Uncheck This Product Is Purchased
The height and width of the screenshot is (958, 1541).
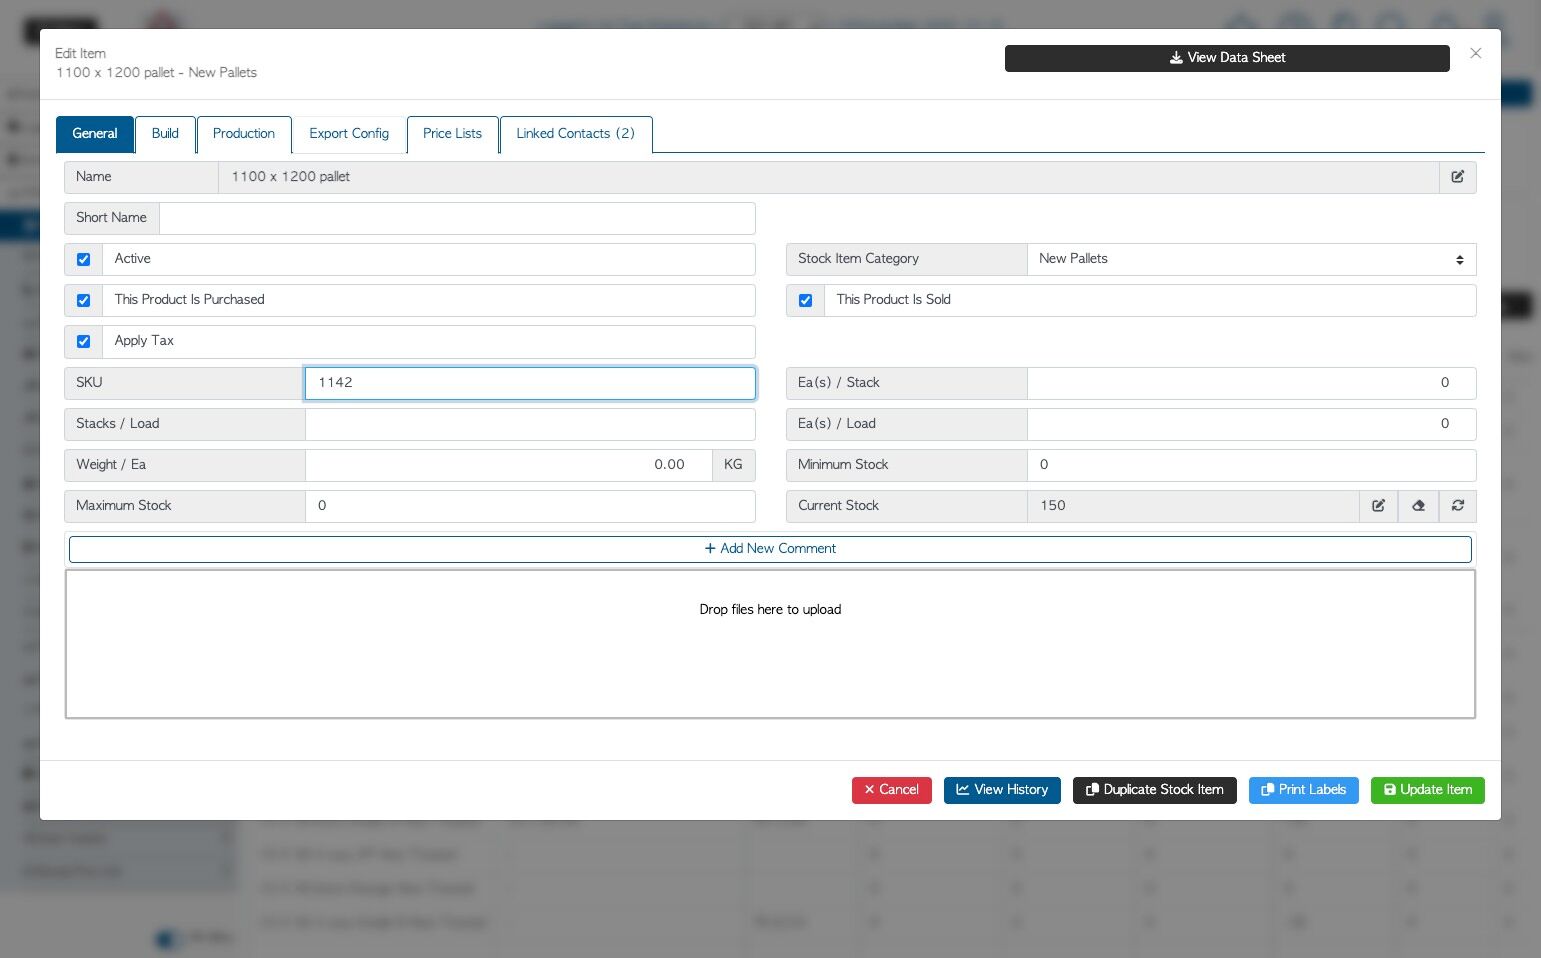click(x=83, y=300)
